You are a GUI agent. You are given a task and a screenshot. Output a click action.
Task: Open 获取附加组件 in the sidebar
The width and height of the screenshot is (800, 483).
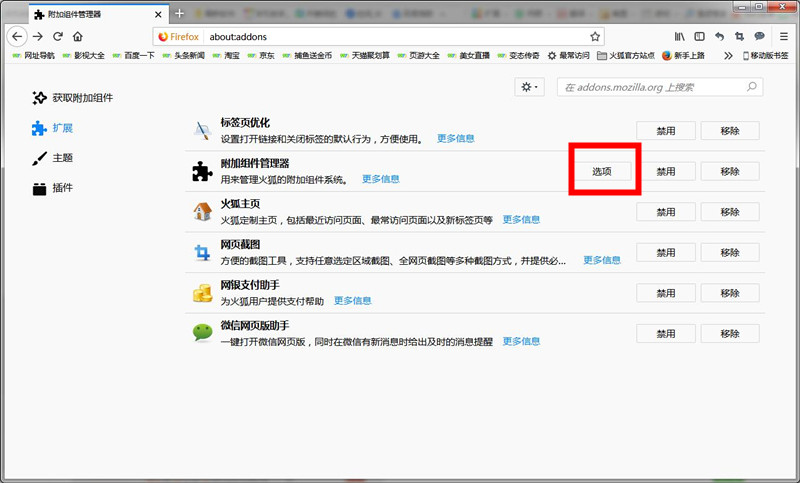pos(72,98)
